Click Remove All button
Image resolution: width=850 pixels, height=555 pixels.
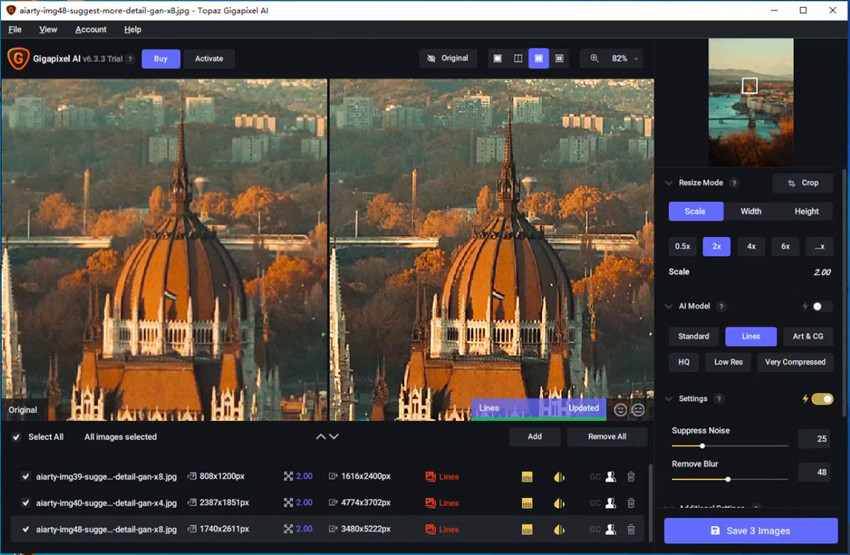[607, 437]
